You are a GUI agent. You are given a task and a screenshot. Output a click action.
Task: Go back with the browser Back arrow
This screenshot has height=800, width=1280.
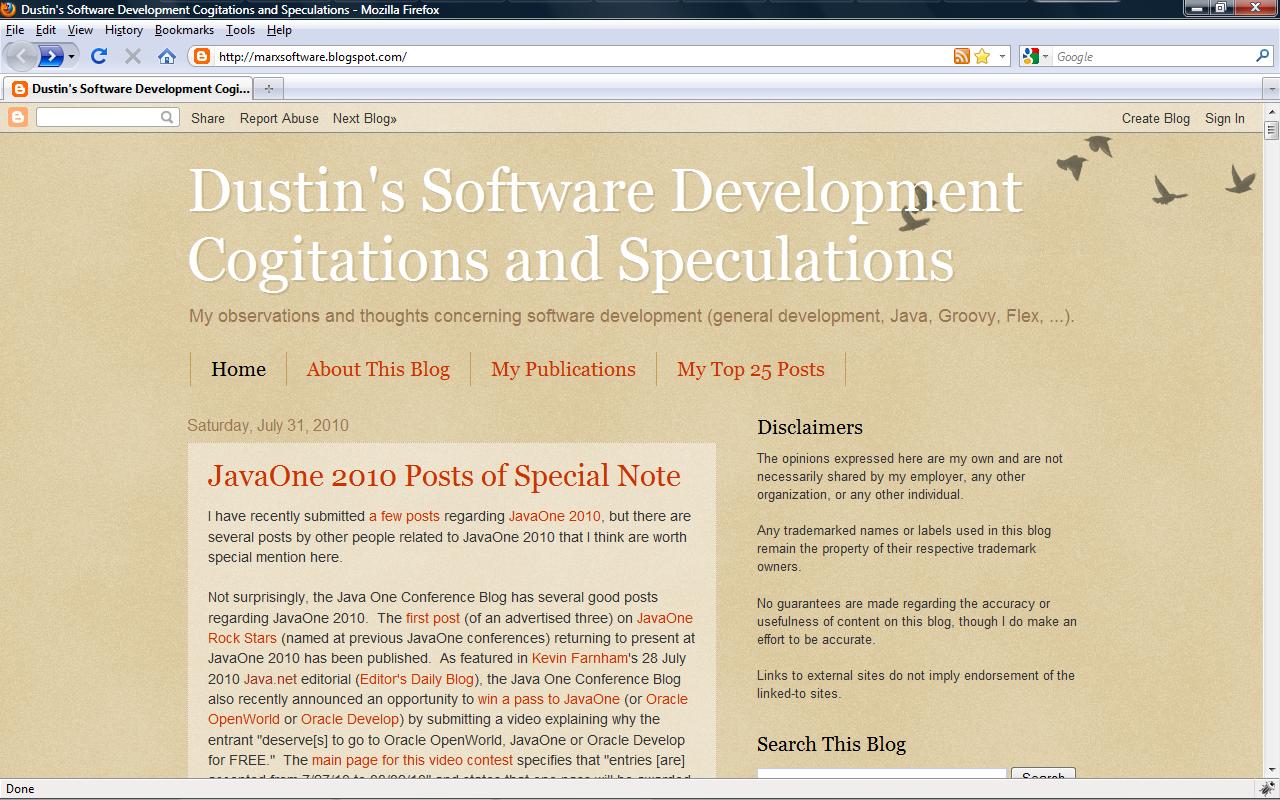(x=22, y=56)
